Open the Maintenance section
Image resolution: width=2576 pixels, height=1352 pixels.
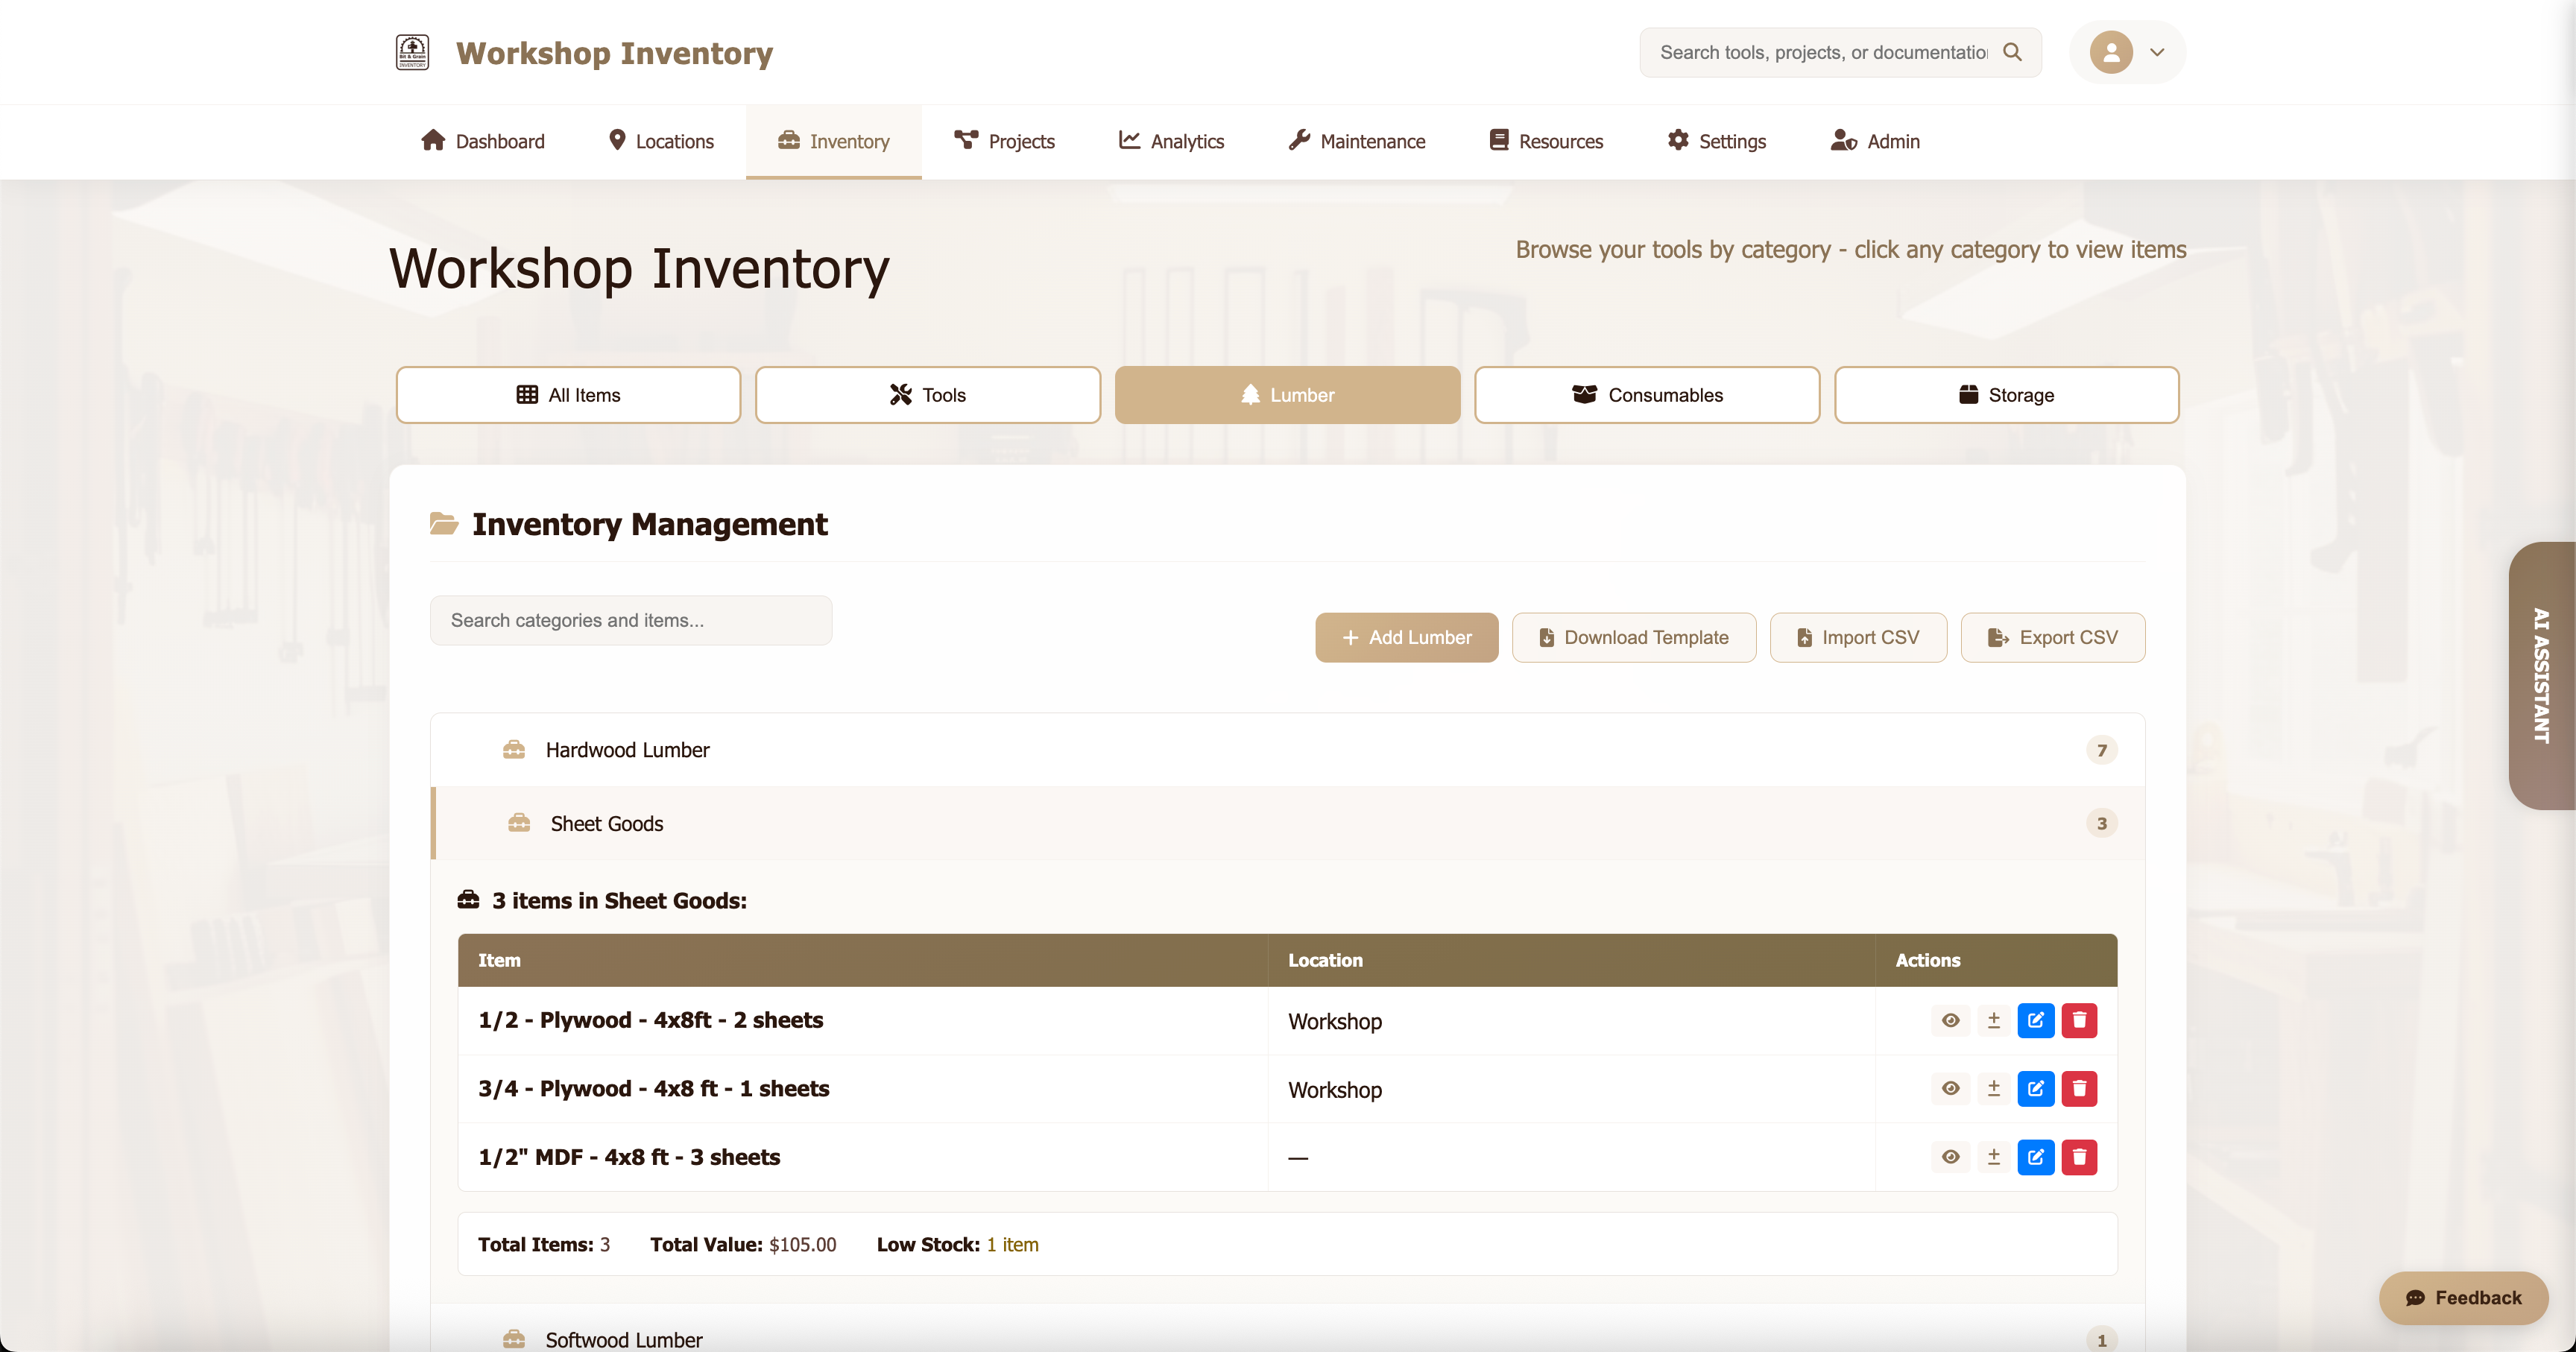1356,141
